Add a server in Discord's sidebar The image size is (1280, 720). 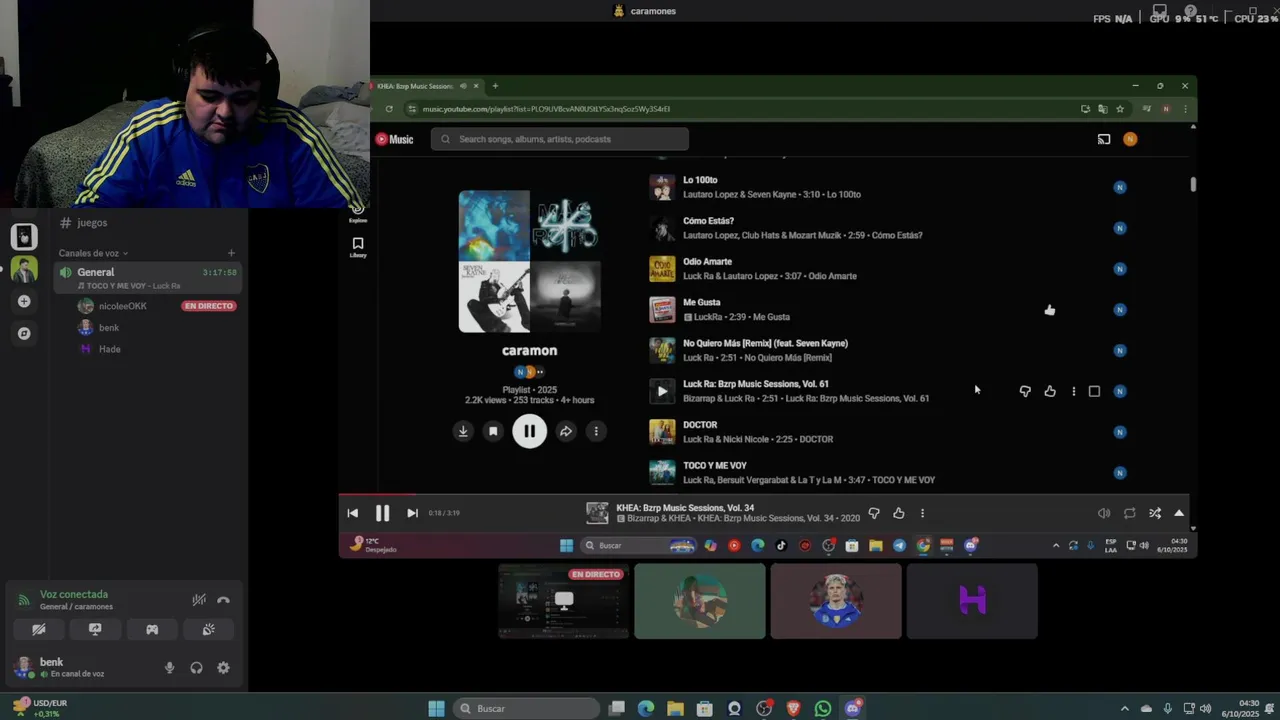point(24,301)
